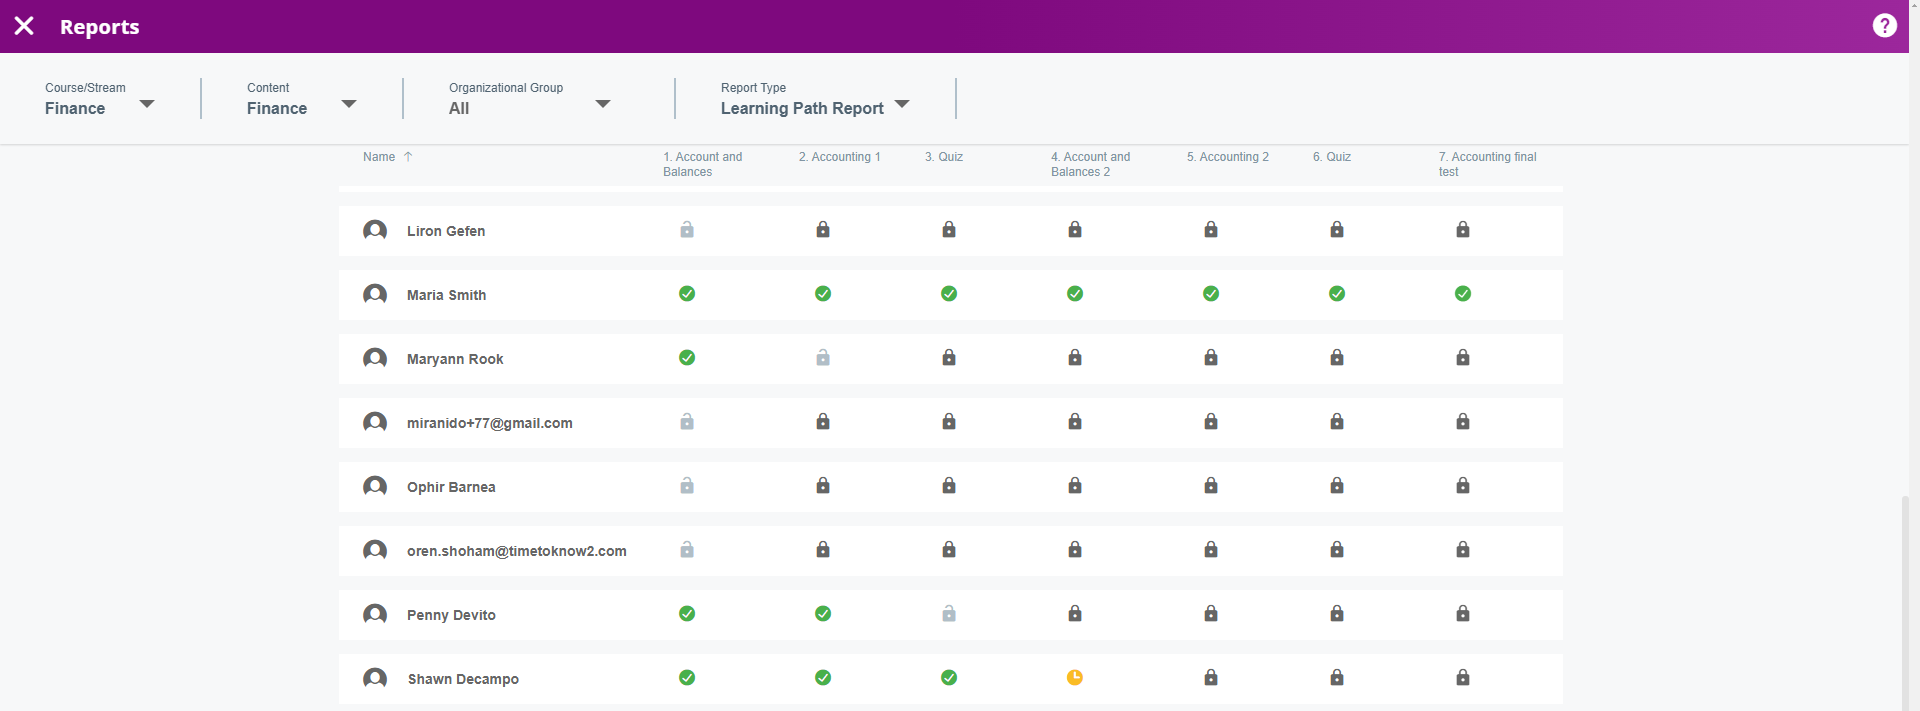Click Penny Devito's Quiz 3 lock icon
The width and height of the screenshot is (1920, 711).
(x=948, y=614)
